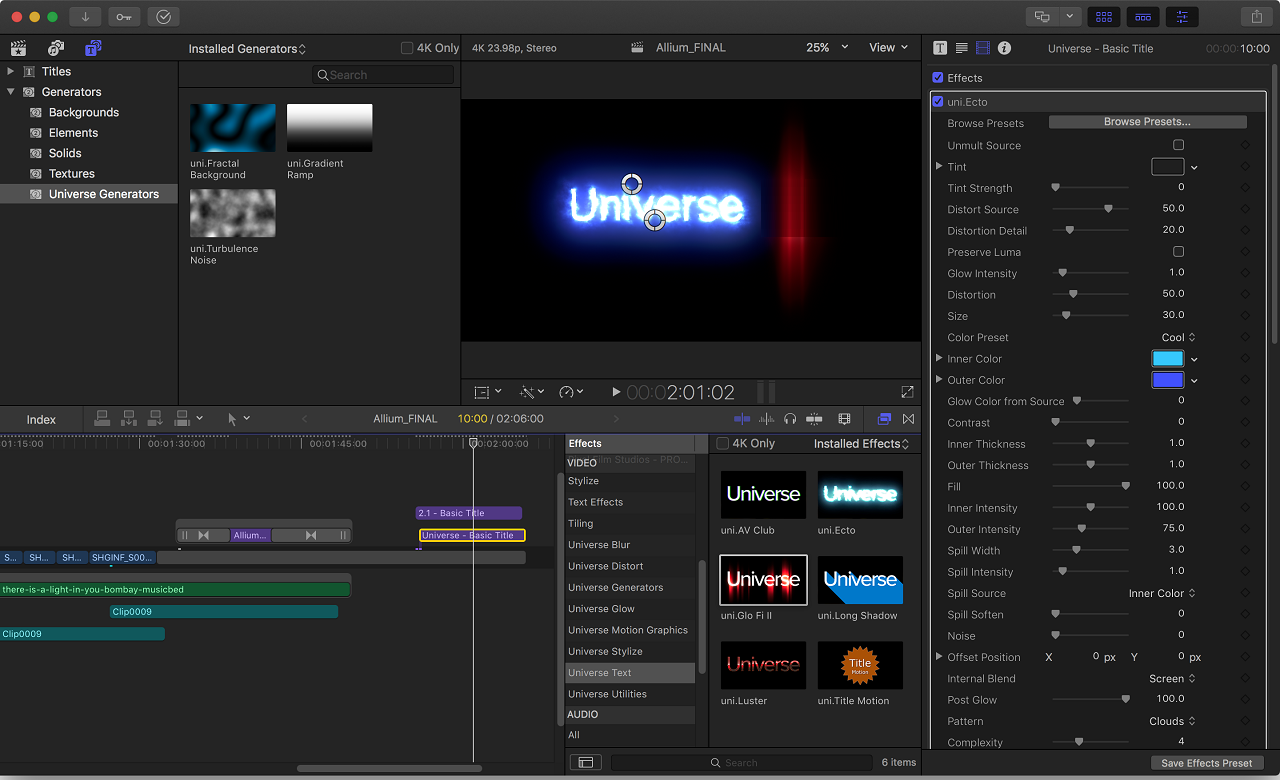Open Background Tasks checkmark icon

tap(164, 17)
